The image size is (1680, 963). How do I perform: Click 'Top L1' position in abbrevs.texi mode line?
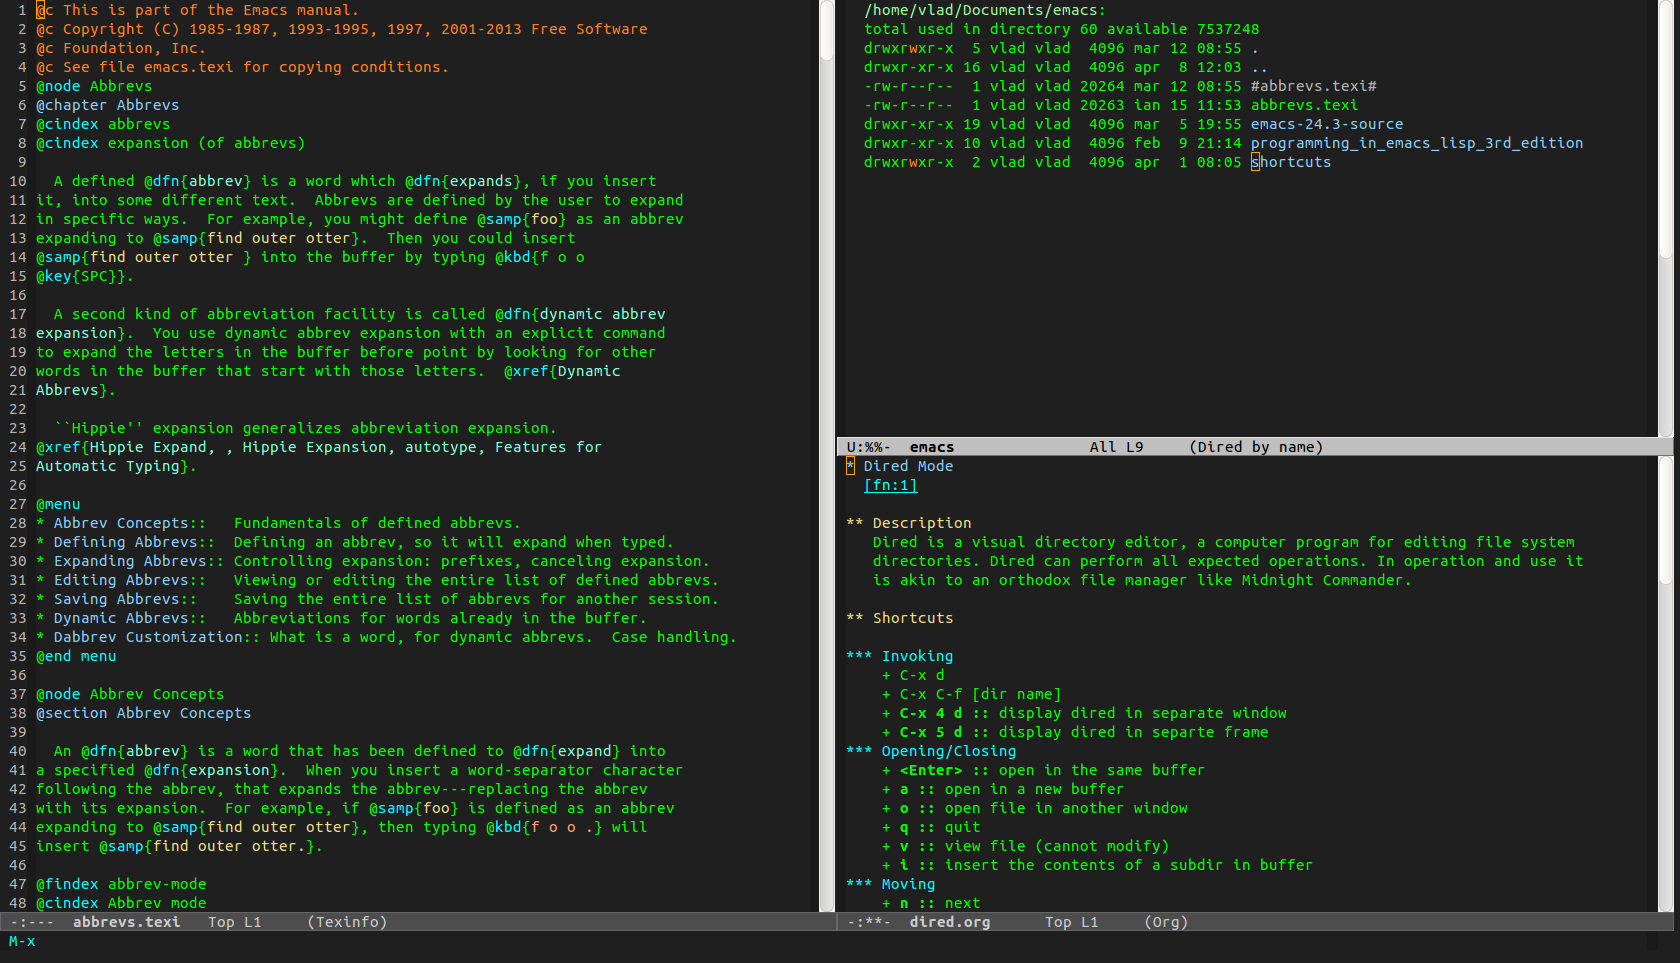pyautogui.click(x=234, y=922)
